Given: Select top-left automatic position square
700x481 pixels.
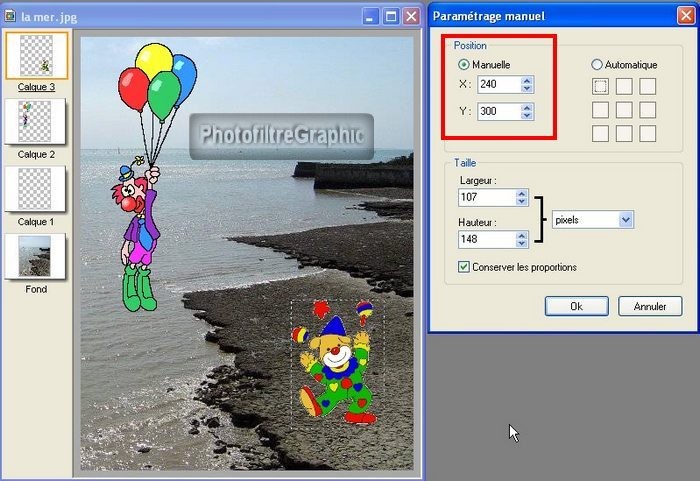Looking at the screenshot, I should point(601,86).
